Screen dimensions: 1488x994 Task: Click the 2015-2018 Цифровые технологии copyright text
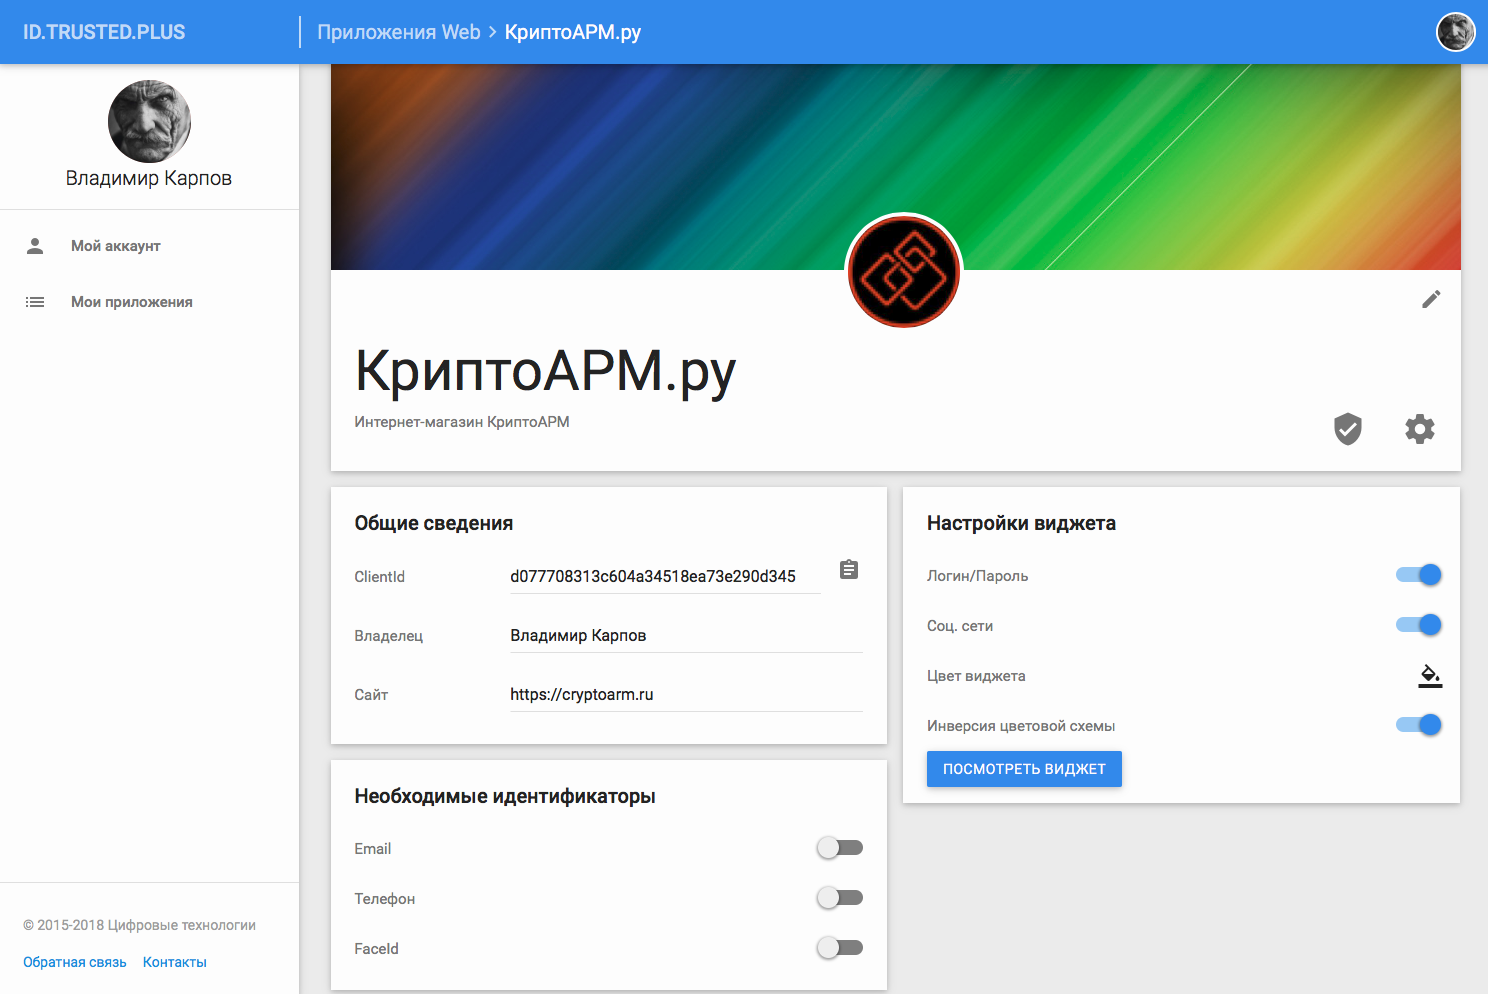[x=140, y=925]
